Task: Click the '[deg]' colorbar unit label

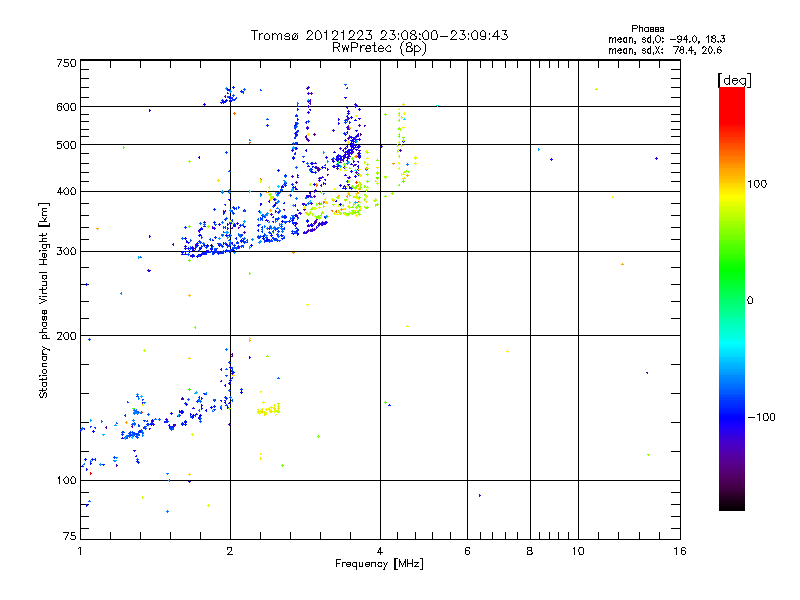Action: coord(734,80)
